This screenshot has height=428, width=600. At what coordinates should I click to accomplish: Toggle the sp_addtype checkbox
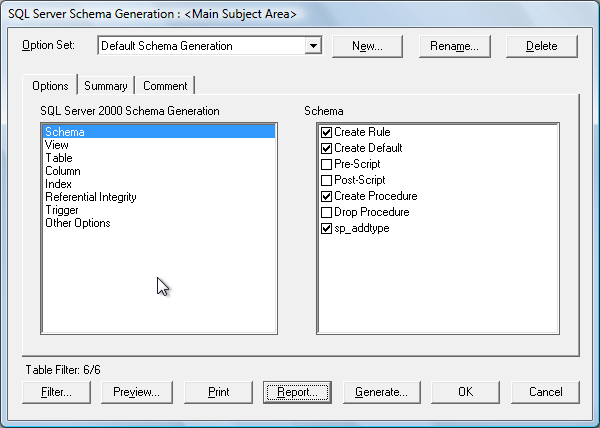[x=326, y=228]
